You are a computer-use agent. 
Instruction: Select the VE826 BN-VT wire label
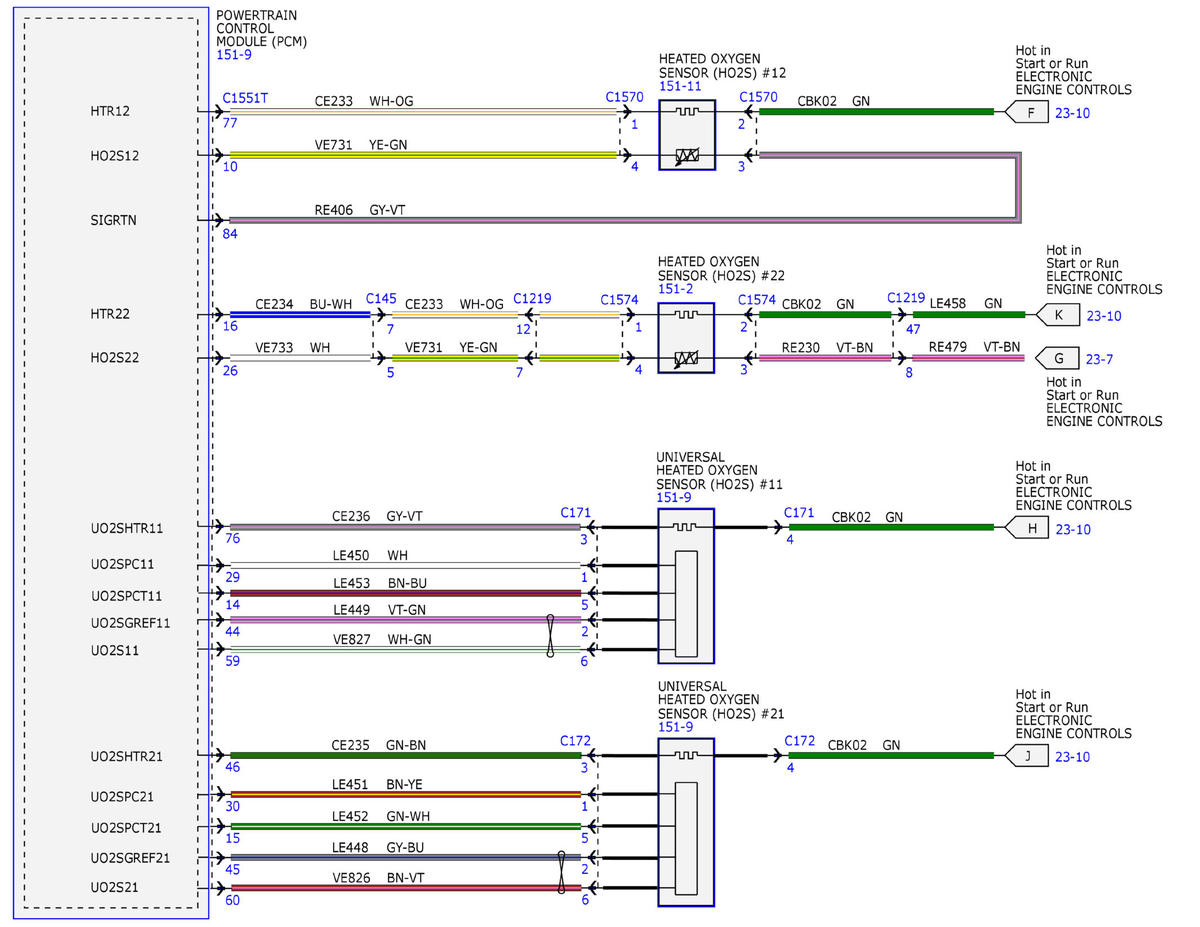coord(379,877)
